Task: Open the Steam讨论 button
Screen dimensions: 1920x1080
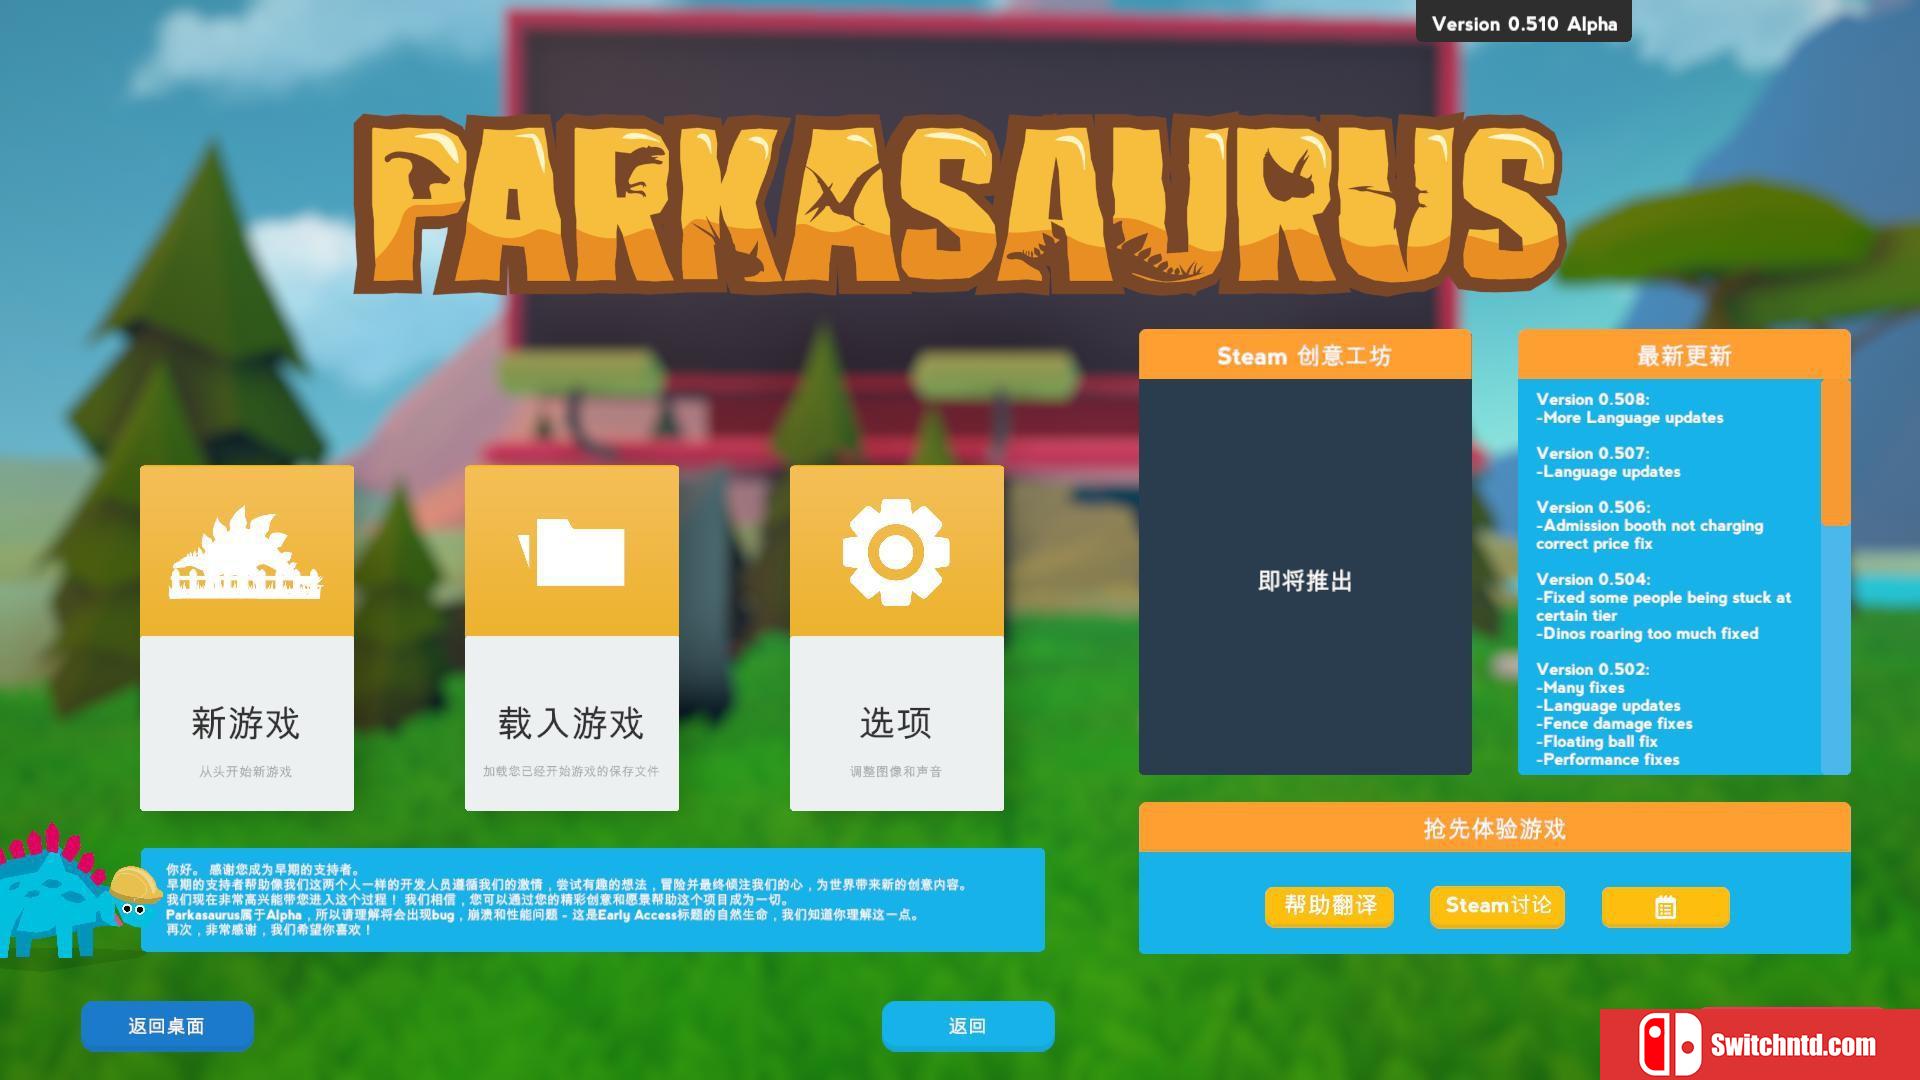Action: pyautogui.click(x=1497, y=906)
